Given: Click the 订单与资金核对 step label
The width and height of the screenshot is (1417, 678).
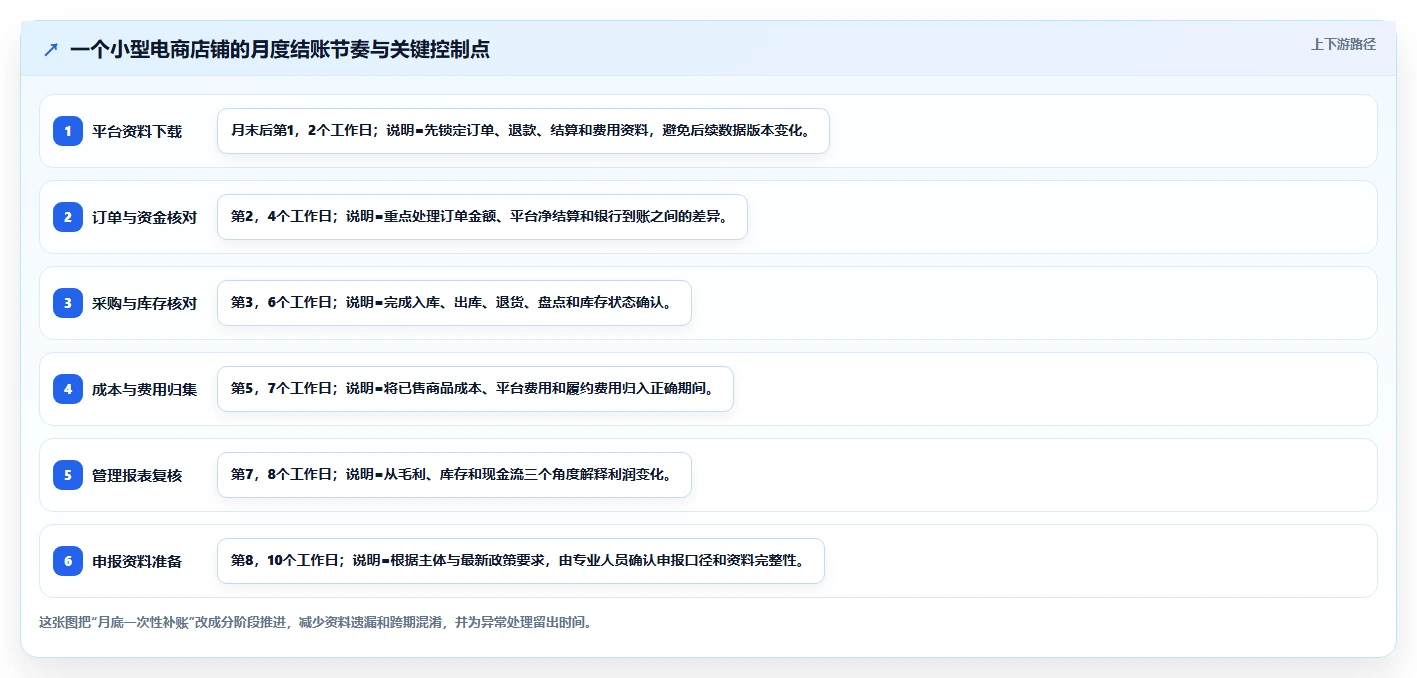Looking at the screenshot, I should pos(144,217).
